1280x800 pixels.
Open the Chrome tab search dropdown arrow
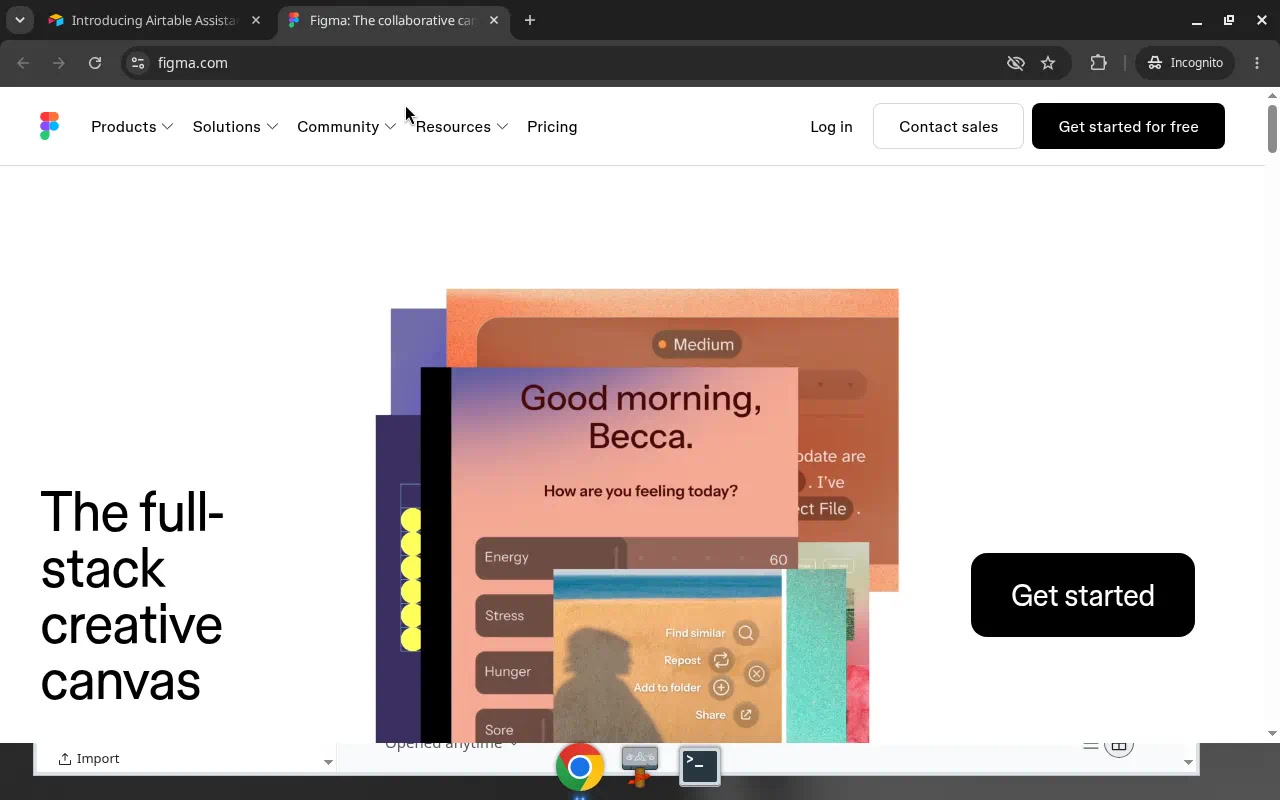(x=20, y=20)
